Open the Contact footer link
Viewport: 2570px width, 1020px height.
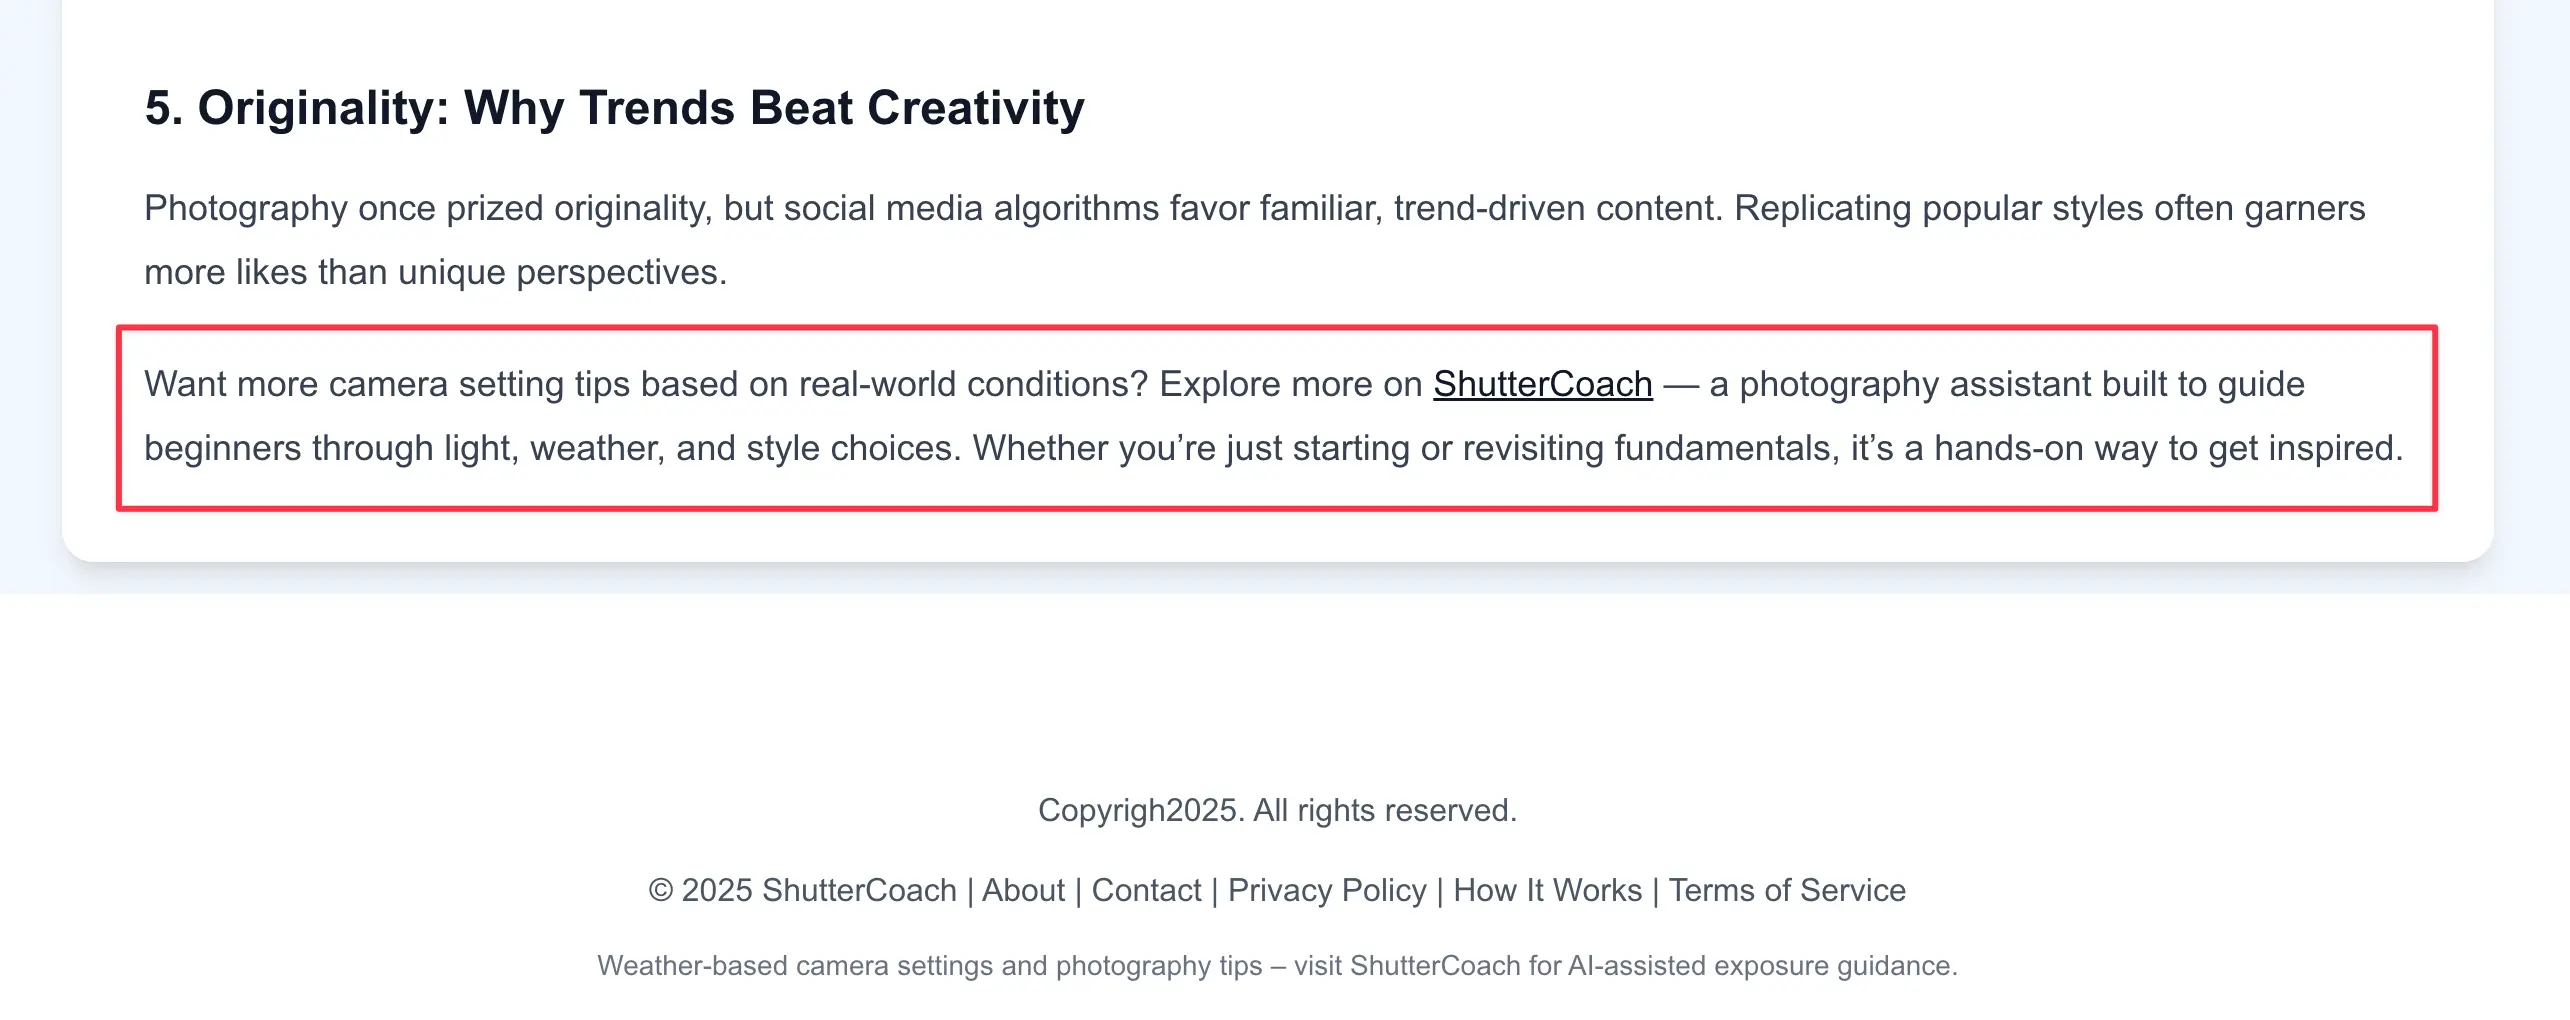point(1146,890)
